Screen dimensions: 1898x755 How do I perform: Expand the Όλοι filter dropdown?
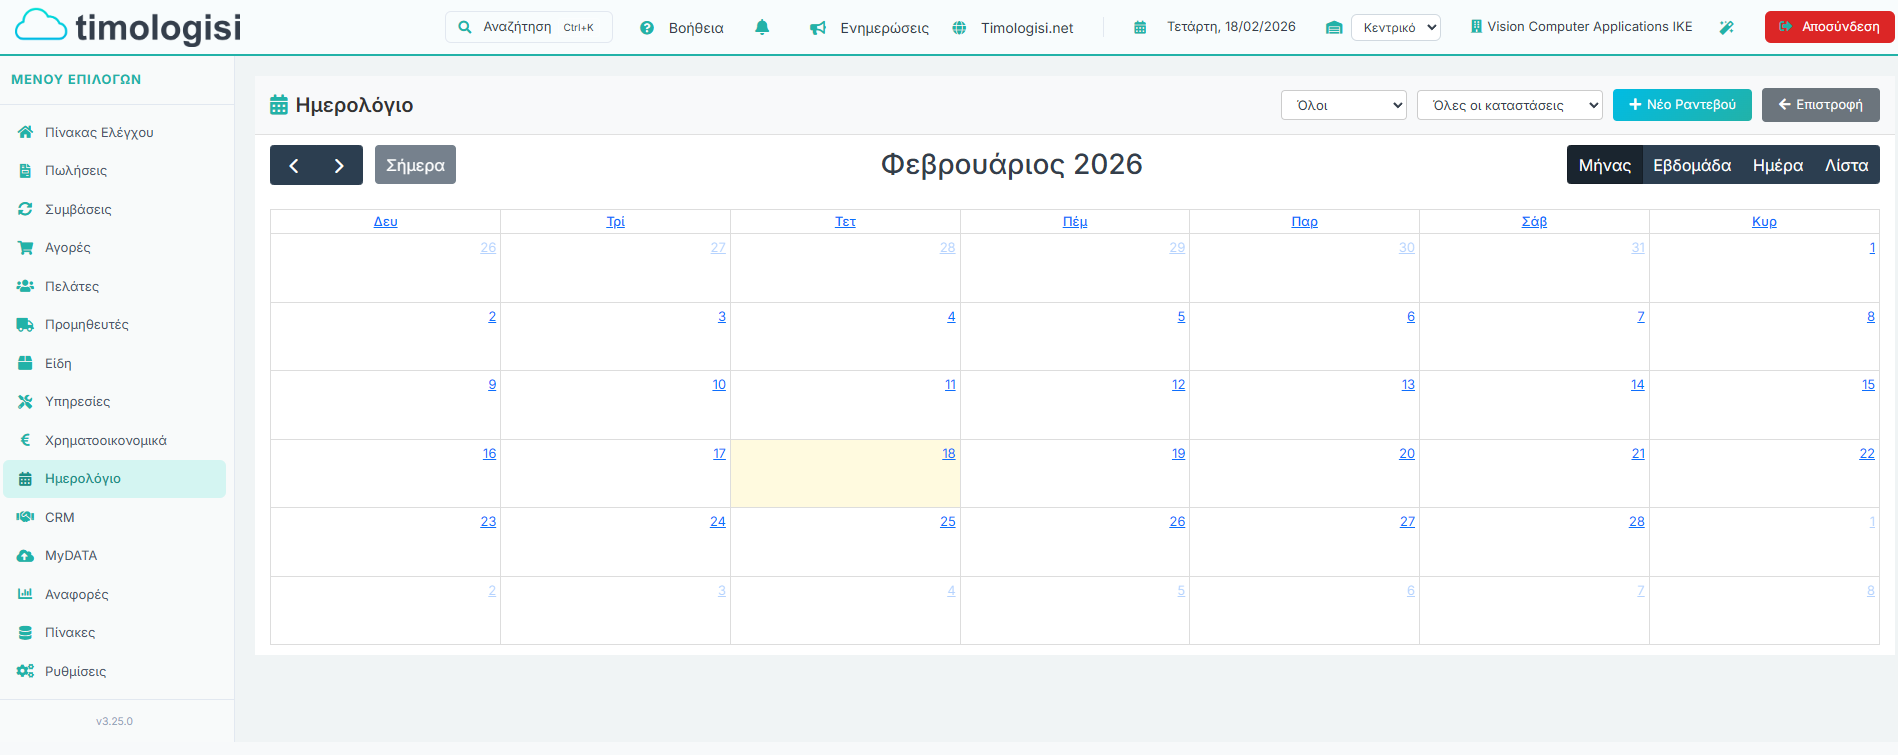coord(1343,105)
